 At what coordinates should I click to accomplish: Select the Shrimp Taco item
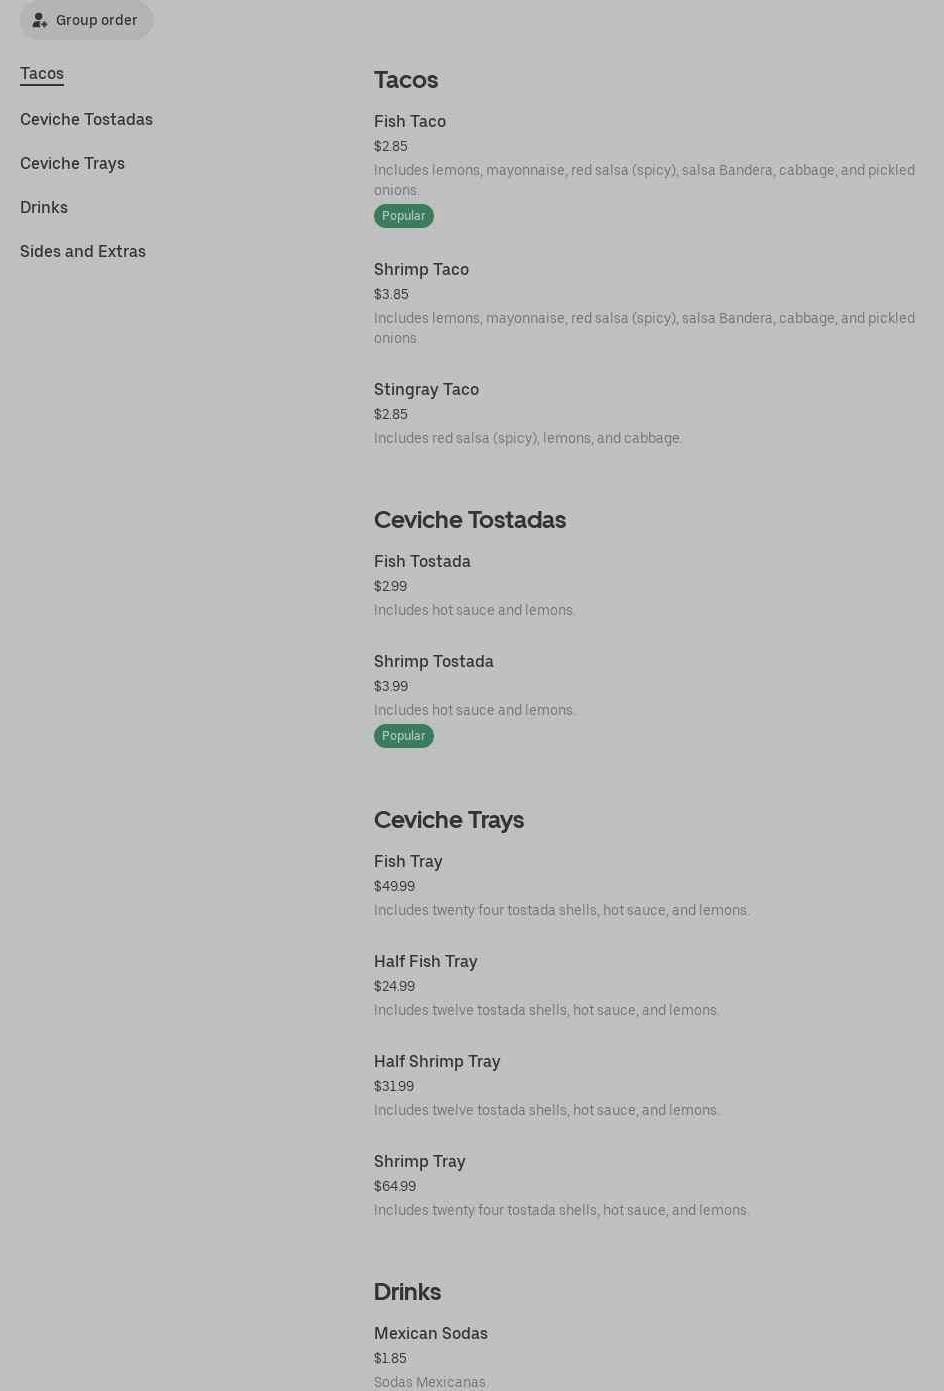[x=421, y=269]
